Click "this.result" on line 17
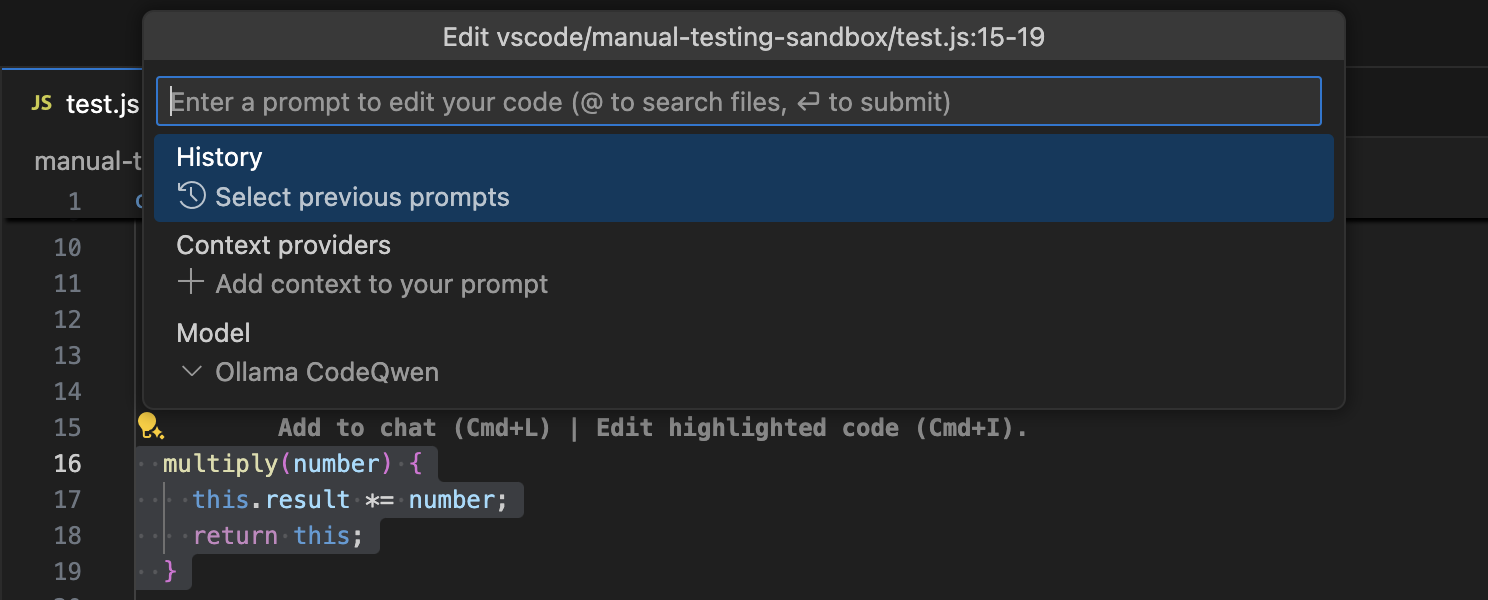Viewport: 1488px width, 600px height. pyautogui.click(x=271, y=500)
